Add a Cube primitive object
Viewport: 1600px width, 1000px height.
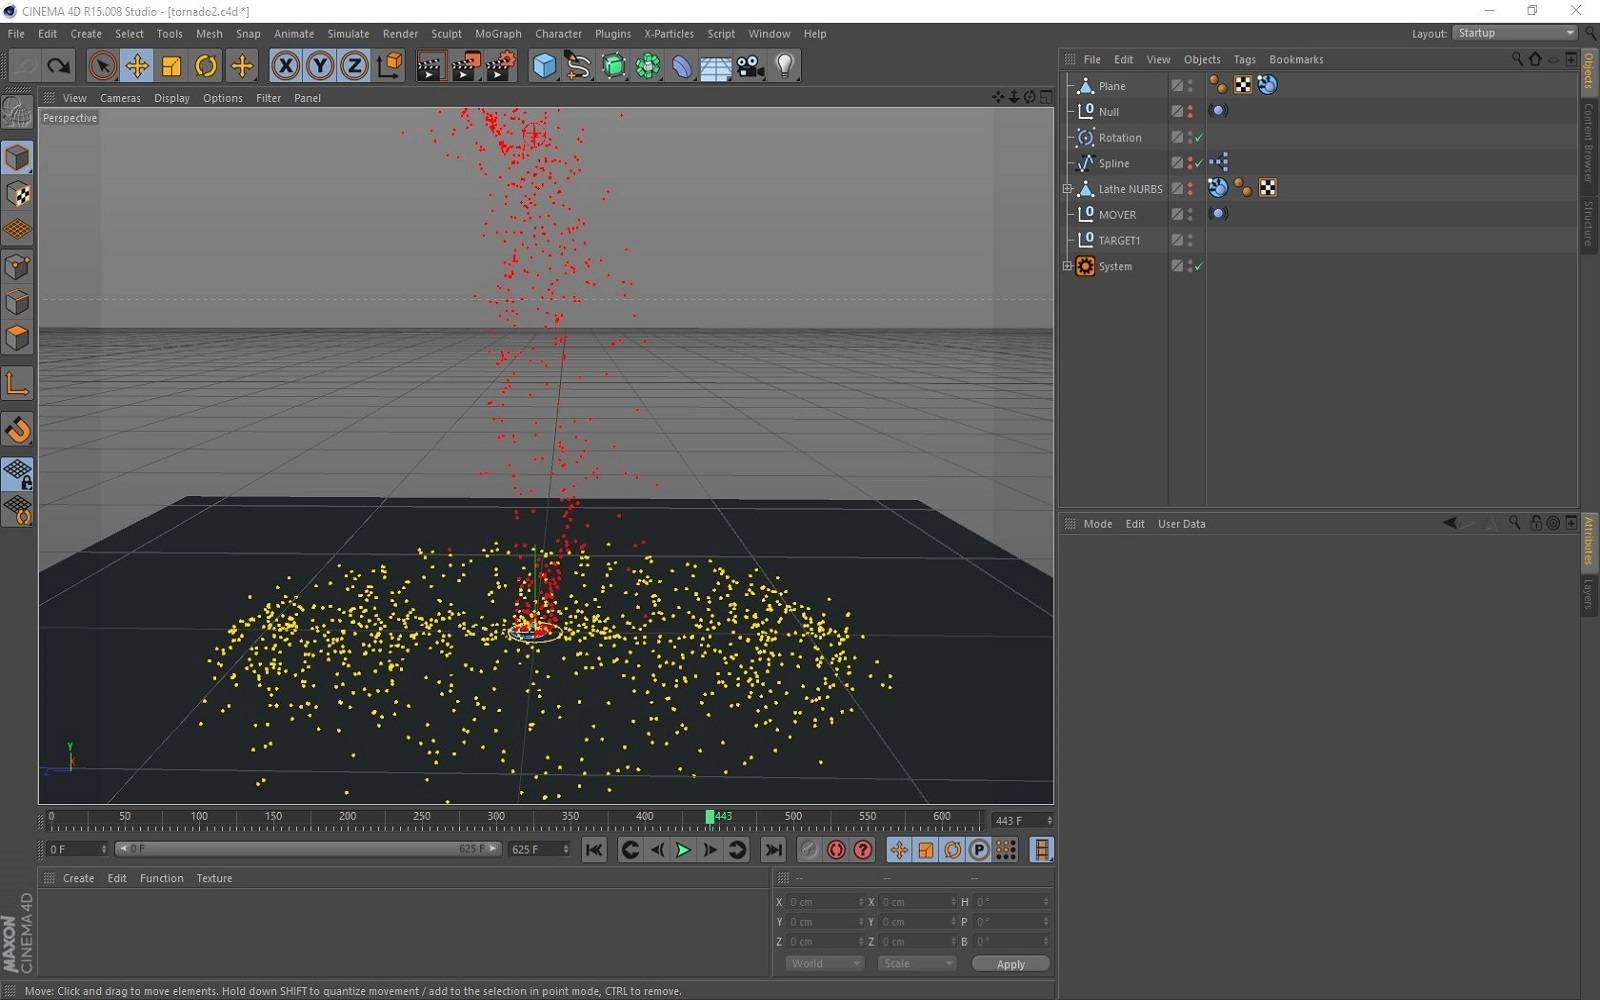point(544,66)
